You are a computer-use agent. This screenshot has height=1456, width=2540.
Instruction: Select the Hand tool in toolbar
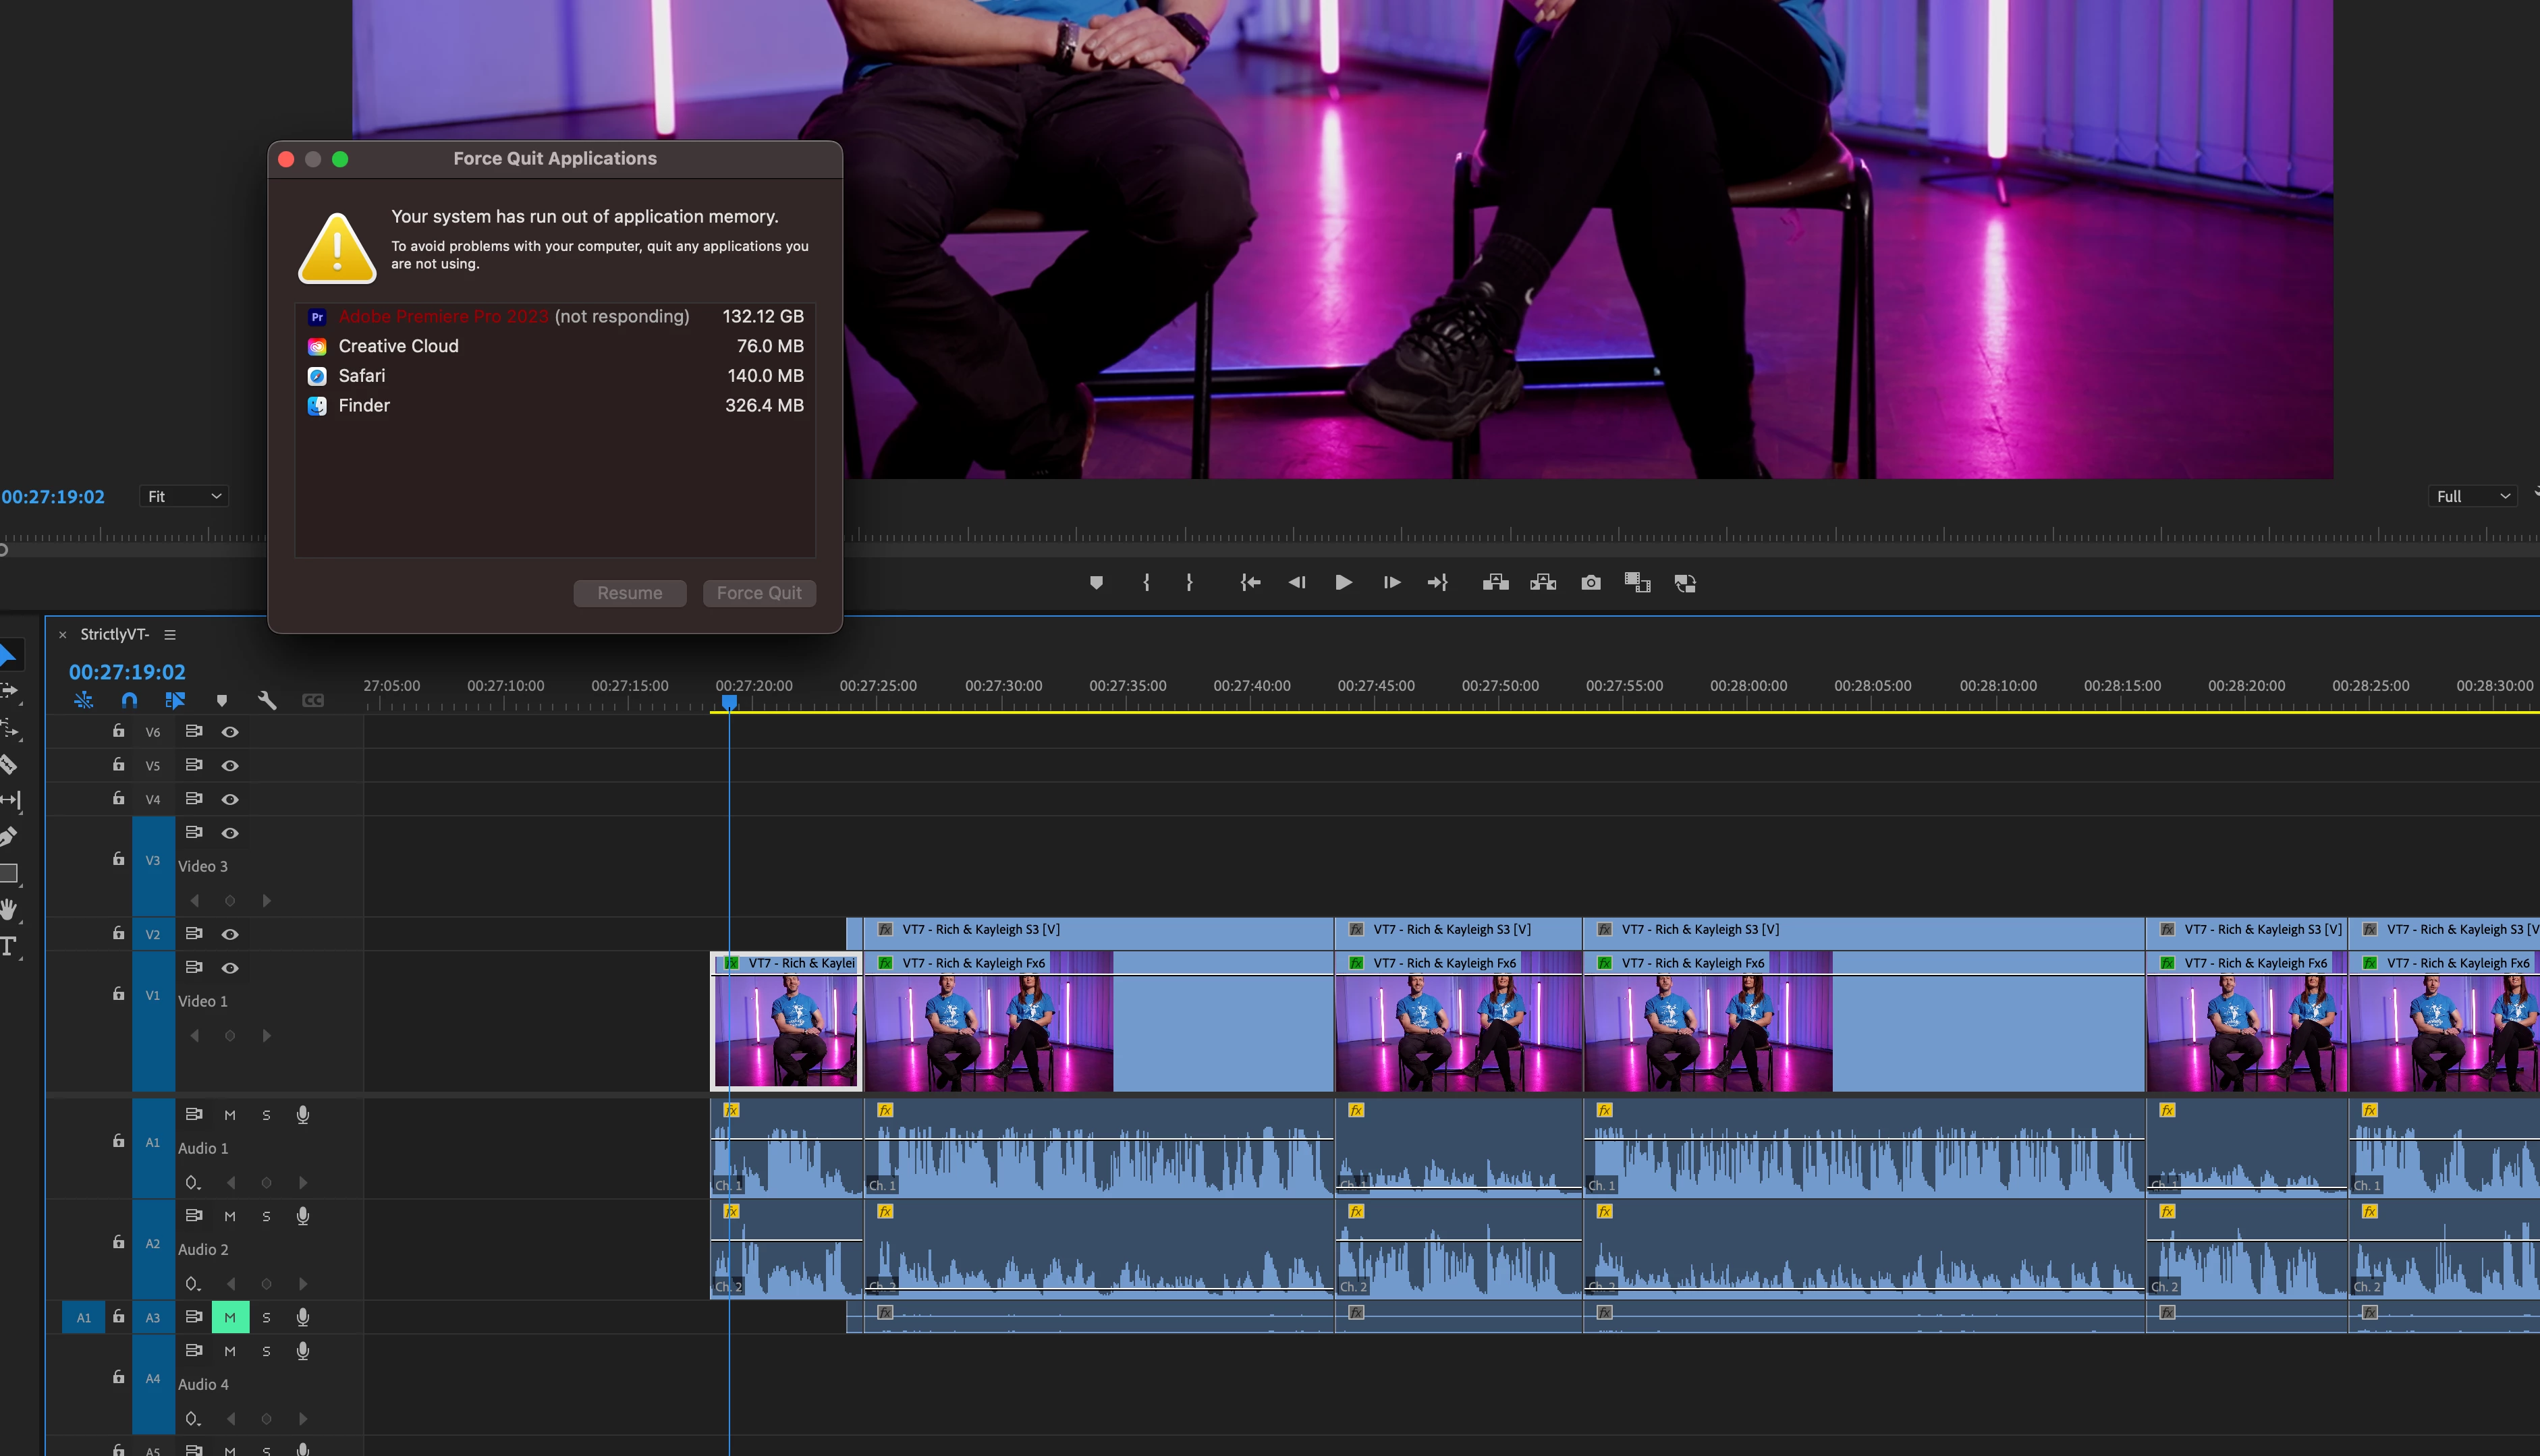(x=9, y=909)
